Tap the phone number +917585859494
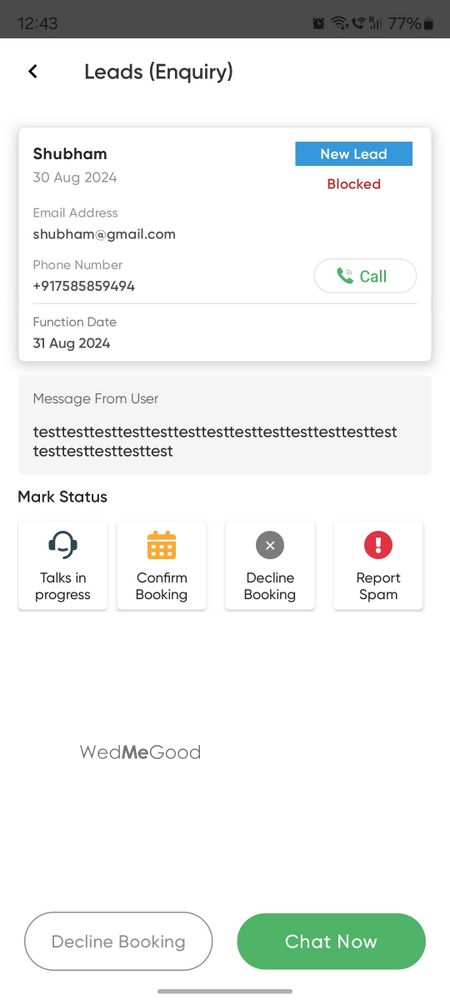The width and height of the screenshot is (450, 1000). pyautogui.click(x=83, y=286)
